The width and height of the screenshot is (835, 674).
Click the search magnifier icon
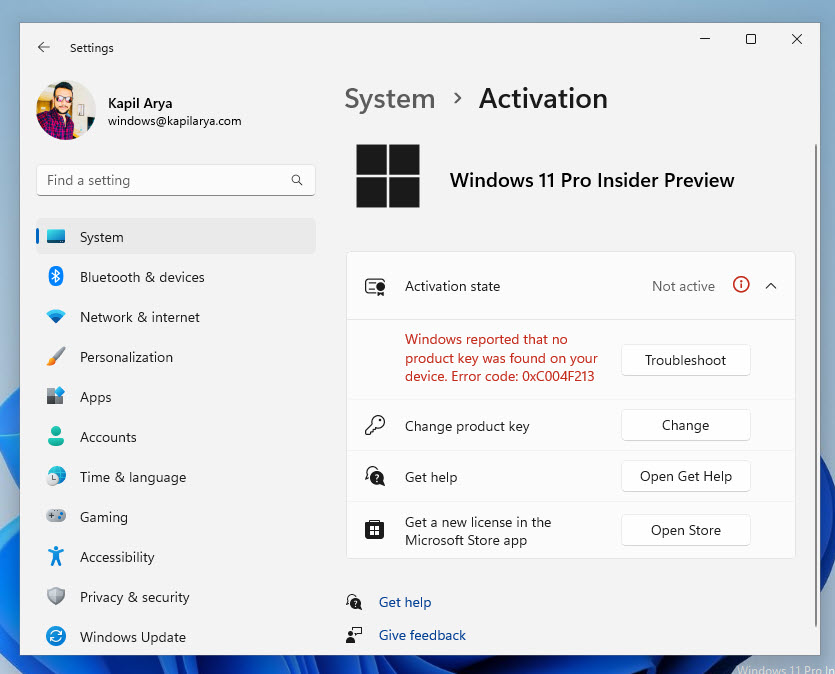tap(297, 180)
